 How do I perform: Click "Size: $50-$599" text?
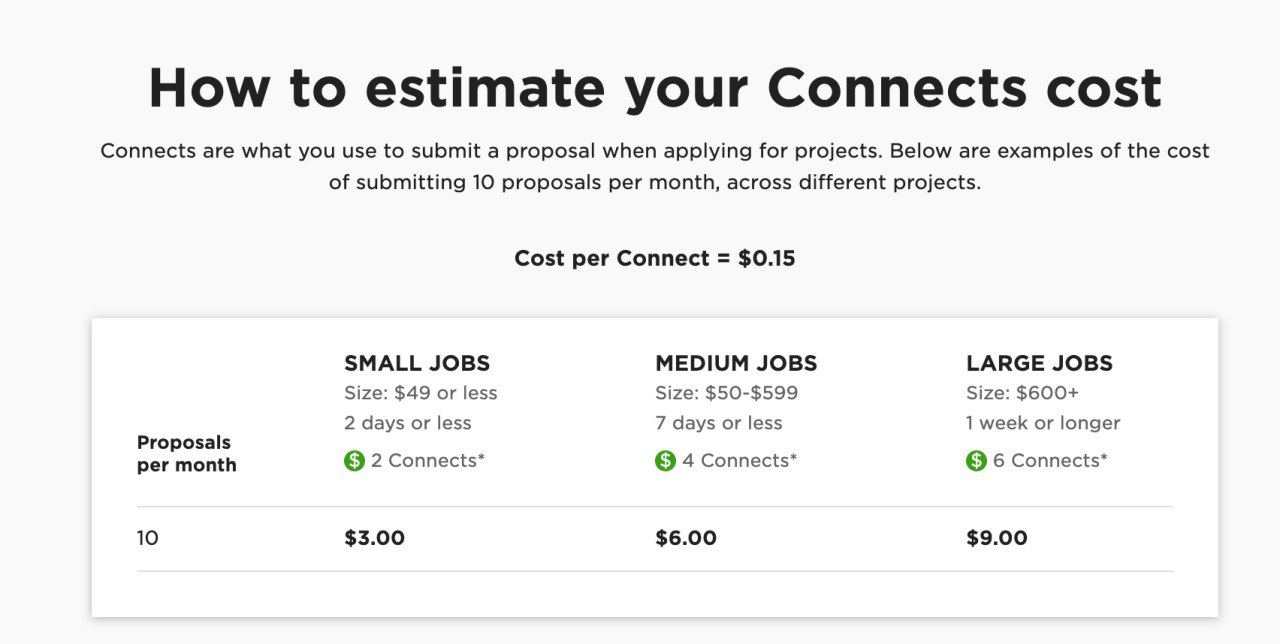pos(727,393)
